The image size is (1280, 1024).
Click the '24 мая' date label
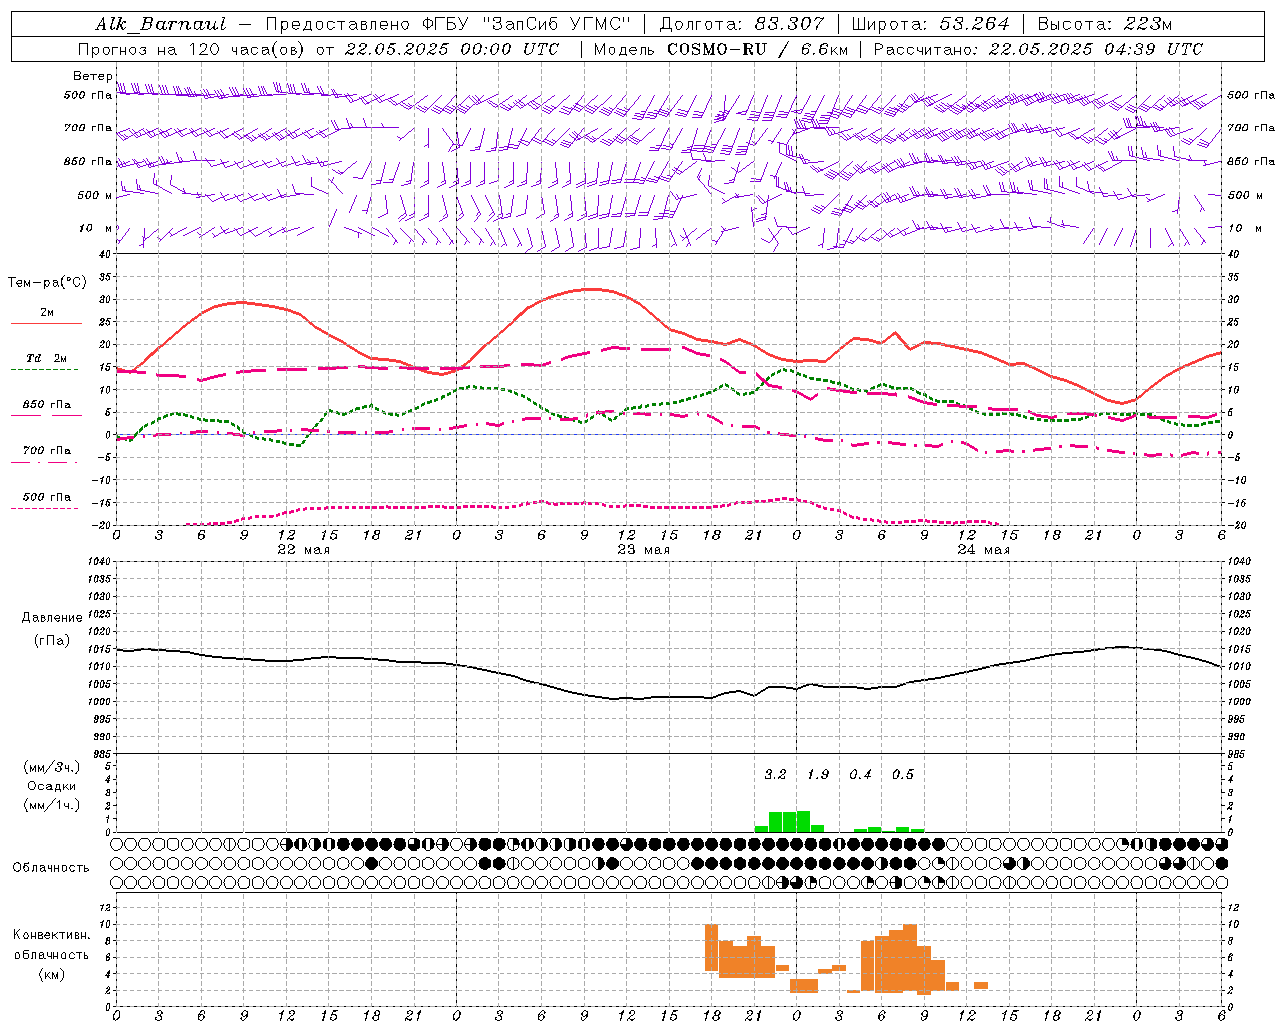pos(983,549)
